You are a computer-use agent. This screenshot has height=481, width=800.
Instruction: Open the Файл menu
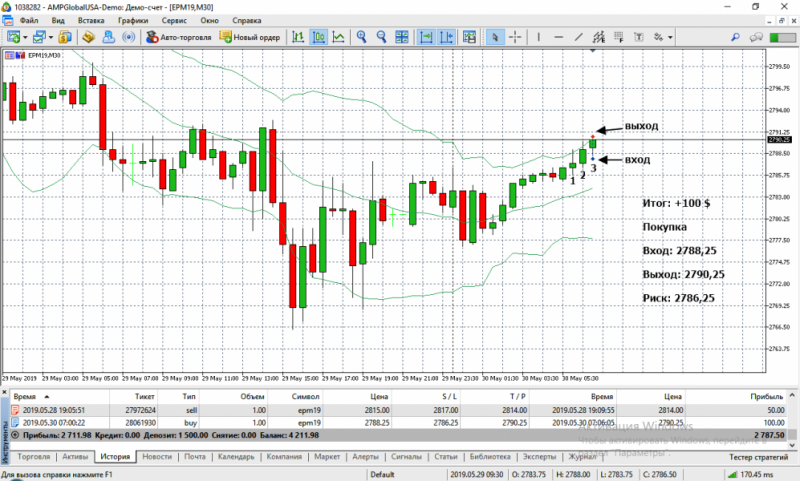(x=29, y=20)
